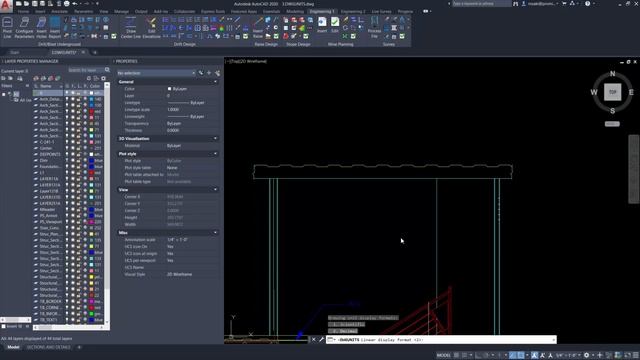The height and width of the screenshot is (360, 640).
Task: Toggle Freeze sun for Dim layer
Action: point(73,160)
